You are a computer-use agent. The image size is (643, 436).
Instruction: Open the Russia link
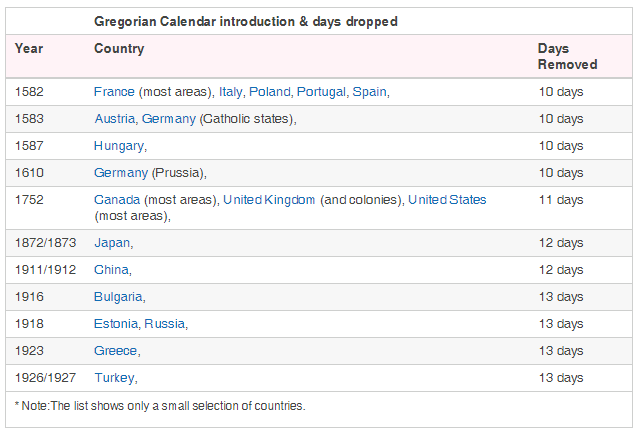[165, 324]
